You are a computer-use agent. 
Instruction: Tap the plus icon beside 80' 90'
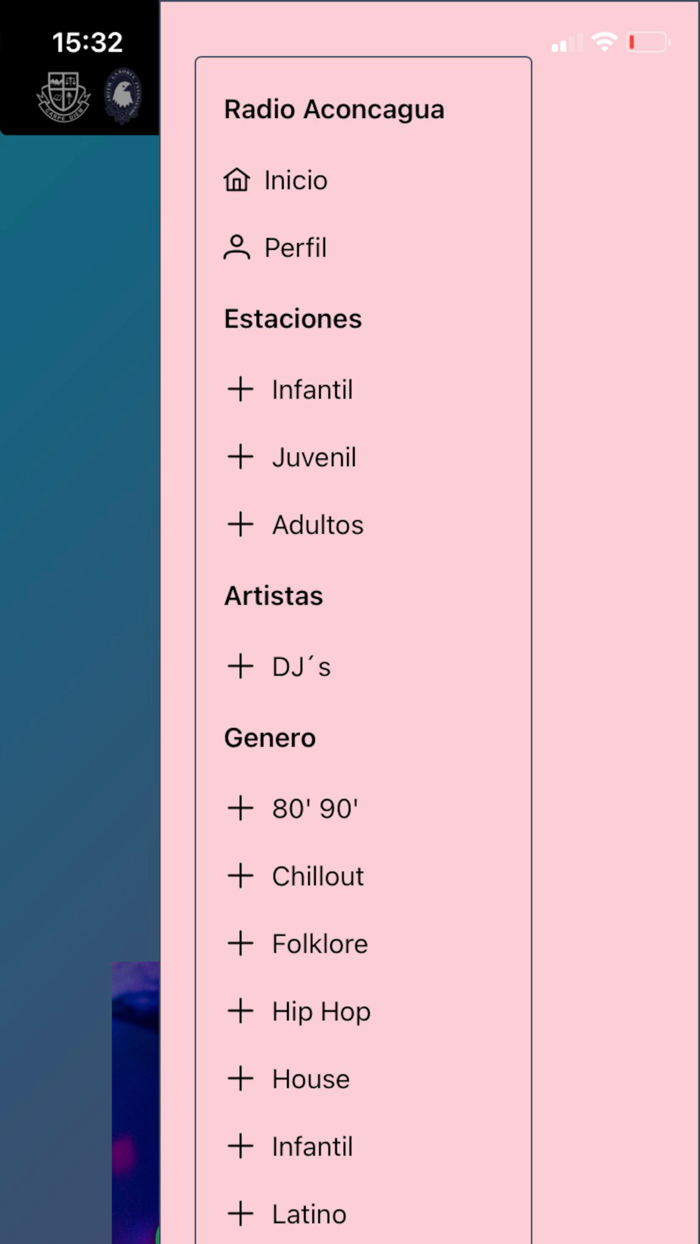point(240,808)
